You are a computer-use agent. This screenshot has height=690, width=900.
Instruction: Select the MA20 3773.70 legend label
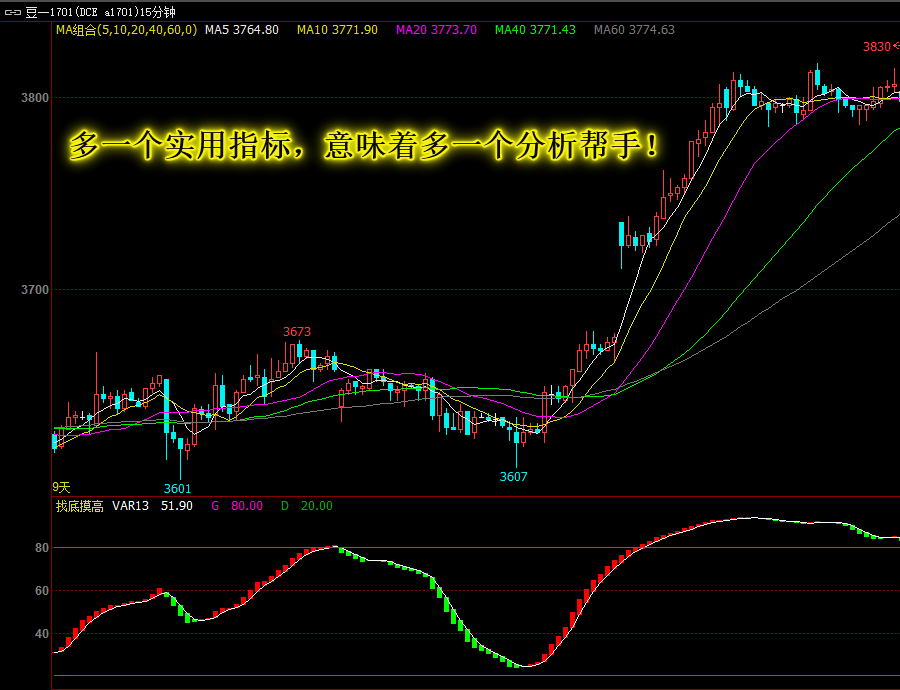coord(436,30)
